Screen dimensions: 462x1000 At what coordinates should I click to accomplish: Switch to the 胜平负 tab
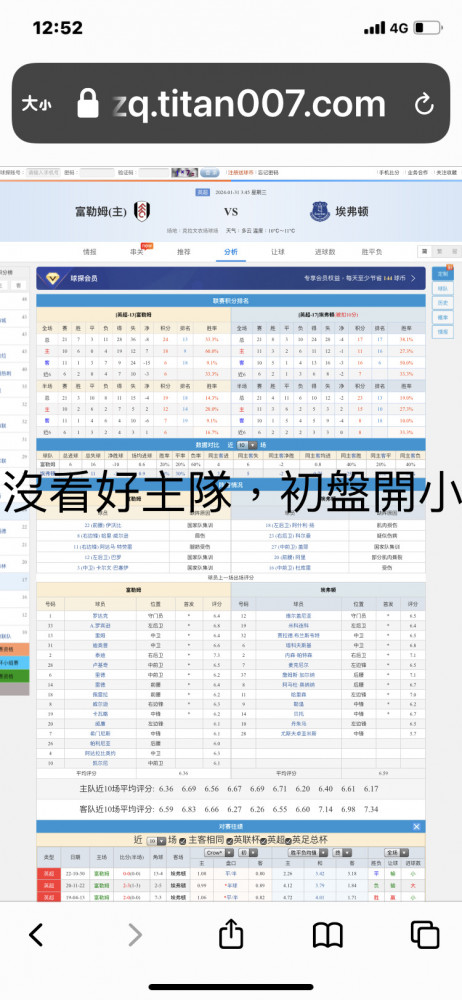point(371,252)
